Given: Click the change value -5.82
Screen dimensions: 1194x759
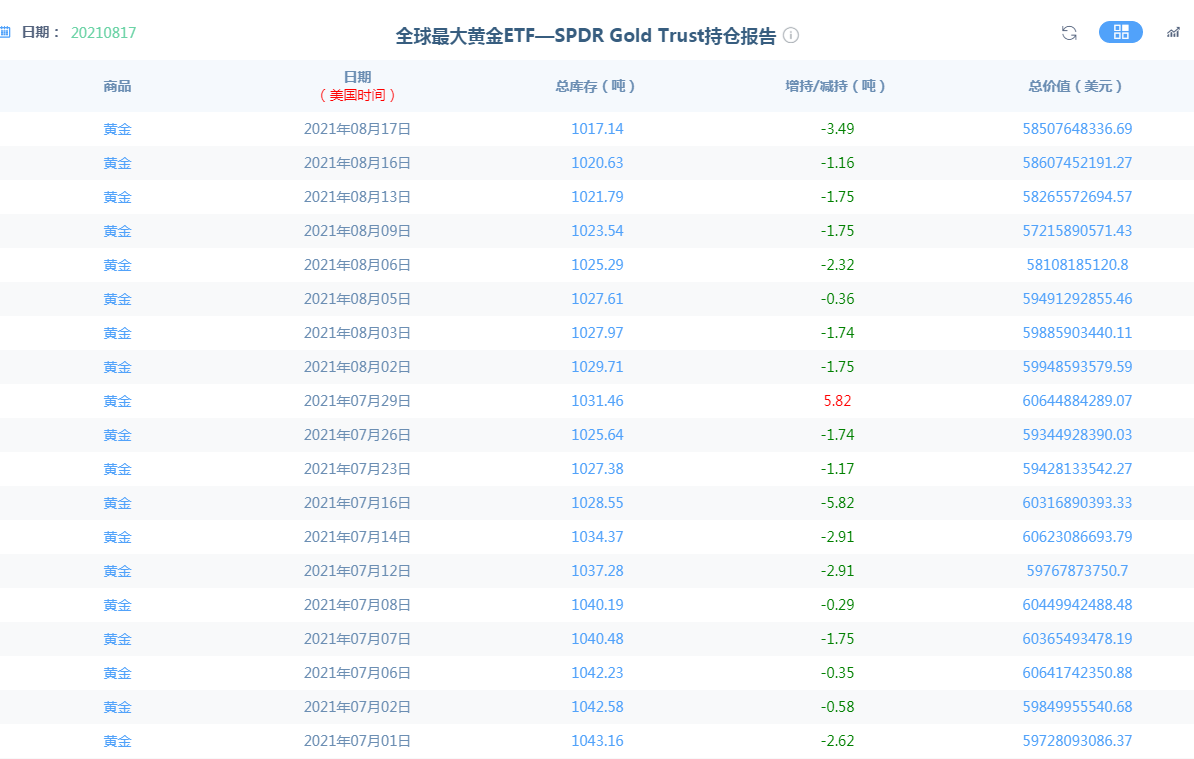Looking at the screenshot, I should coord(837,502).
